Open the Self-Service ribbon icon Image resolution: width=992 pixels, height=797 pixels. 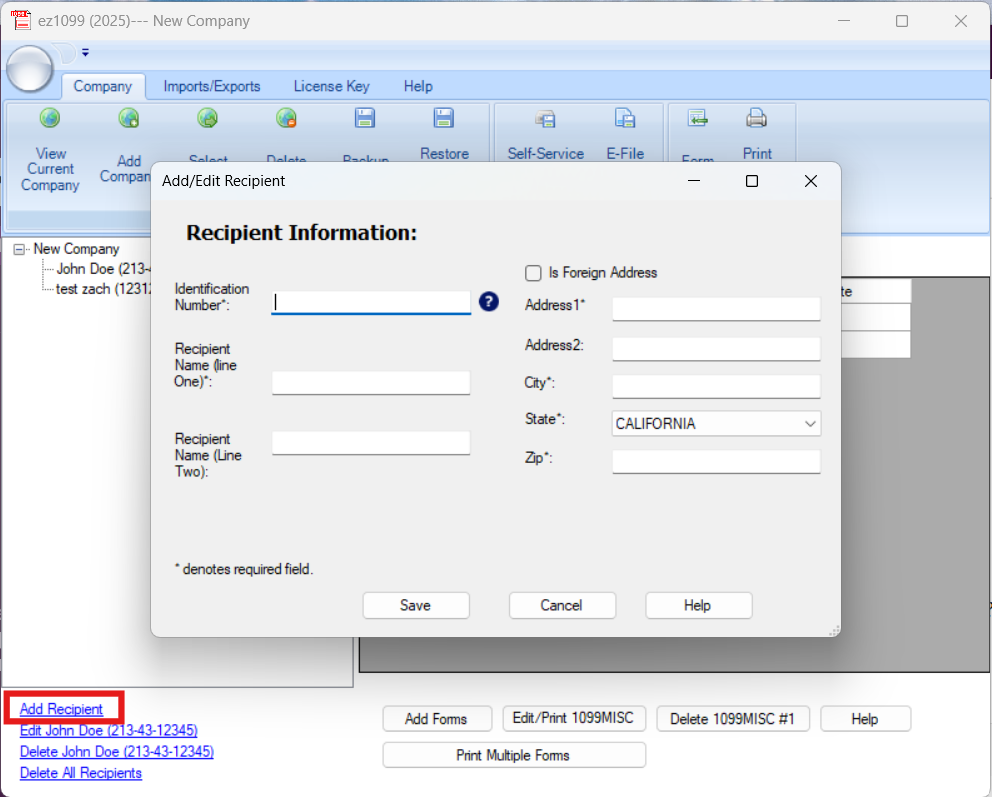tap(545, 119)
